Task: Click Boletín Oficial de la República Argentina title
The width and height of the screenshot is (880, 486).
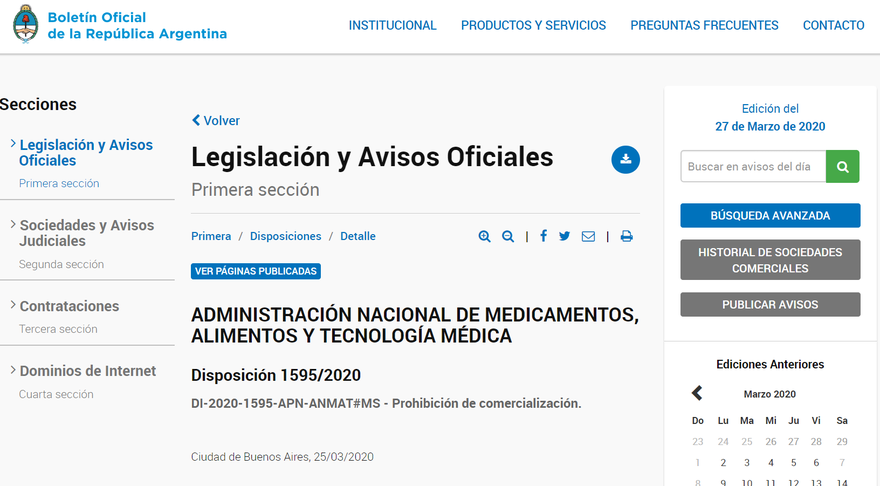Action: click(138, 25)
